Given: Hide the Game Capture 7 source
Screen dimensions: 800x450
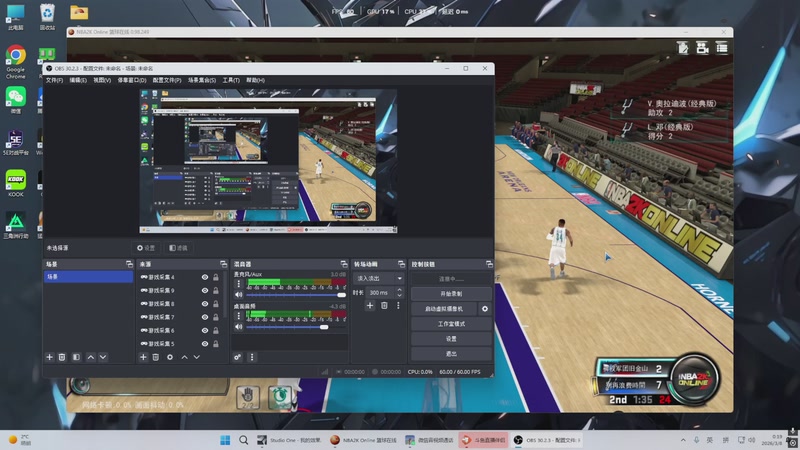Looking at the screenshot, I should coord(205,317).
